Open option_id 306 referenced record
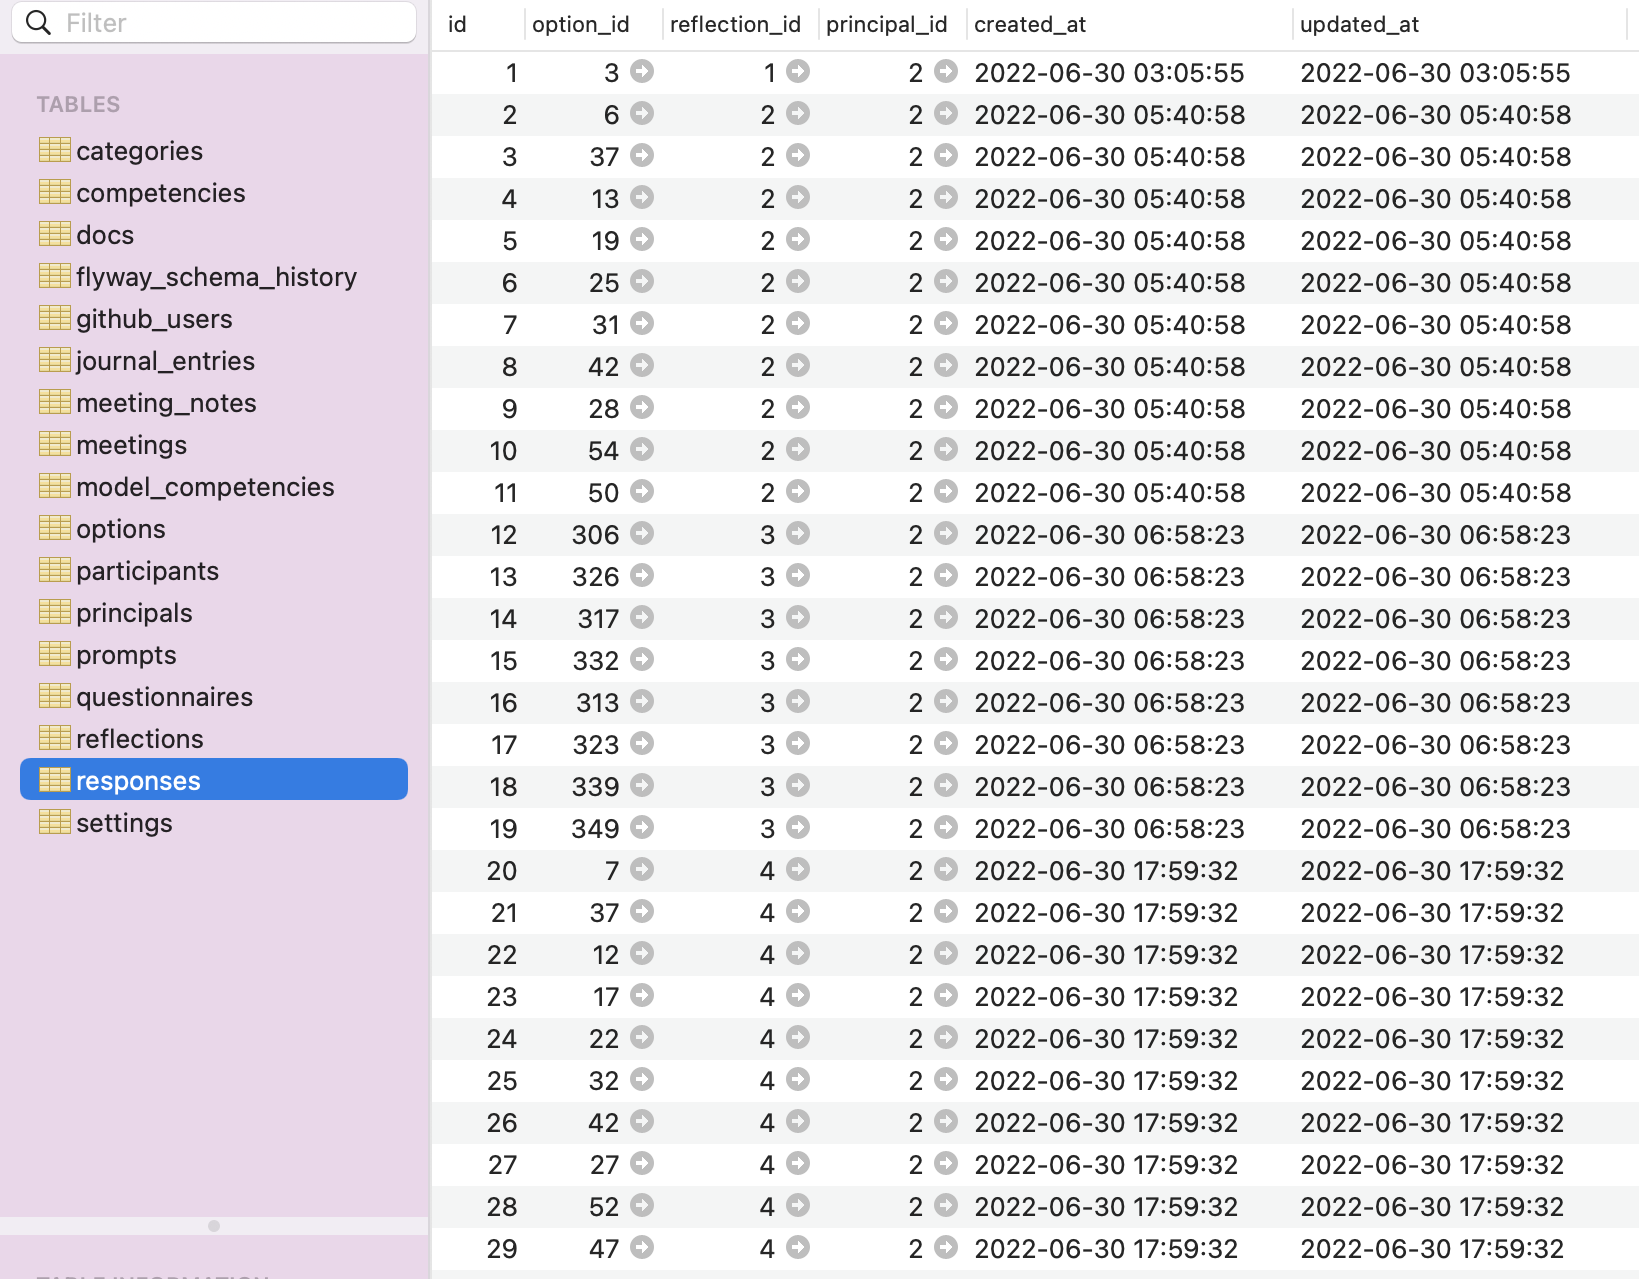Screen dimensions: 1639x1279 643,535
